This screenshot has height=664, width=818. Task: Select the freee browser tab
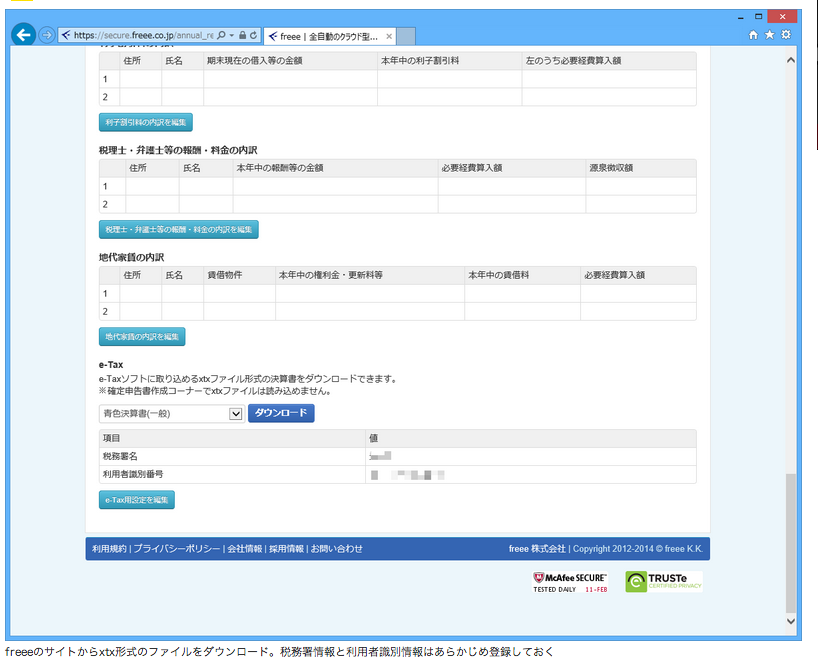pos(325,33)
